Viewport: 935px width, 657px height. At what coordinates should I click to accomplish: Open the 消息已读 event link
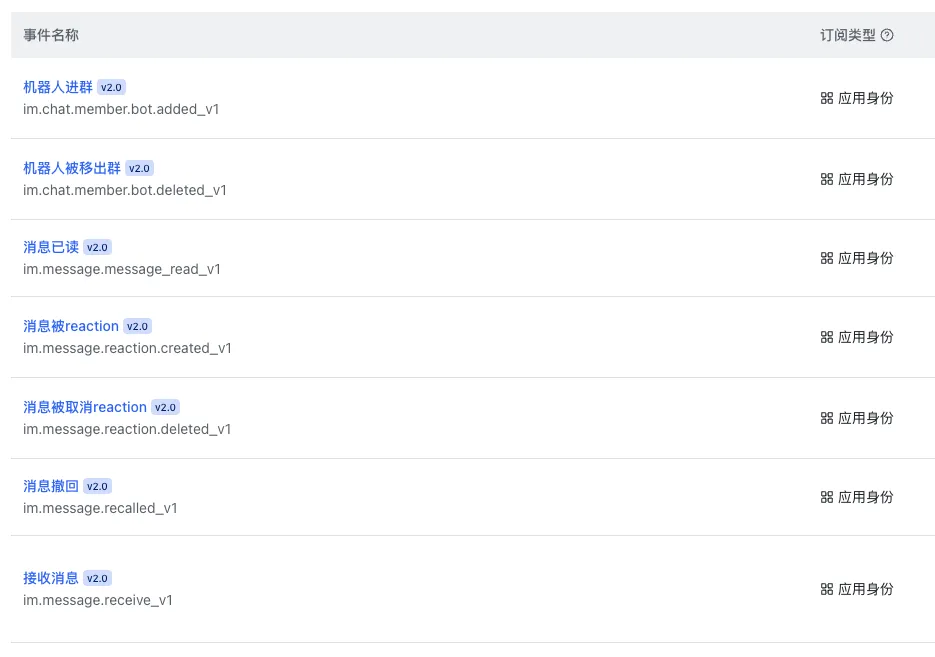[51, 247]
